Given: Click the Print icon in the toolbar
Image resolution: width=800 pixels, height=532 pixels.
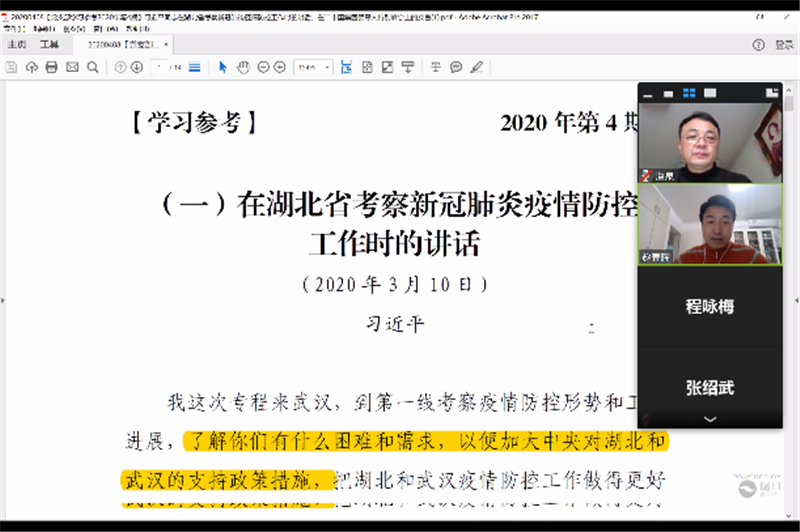Looking at the screenshot, I should (x=52, y=67).
